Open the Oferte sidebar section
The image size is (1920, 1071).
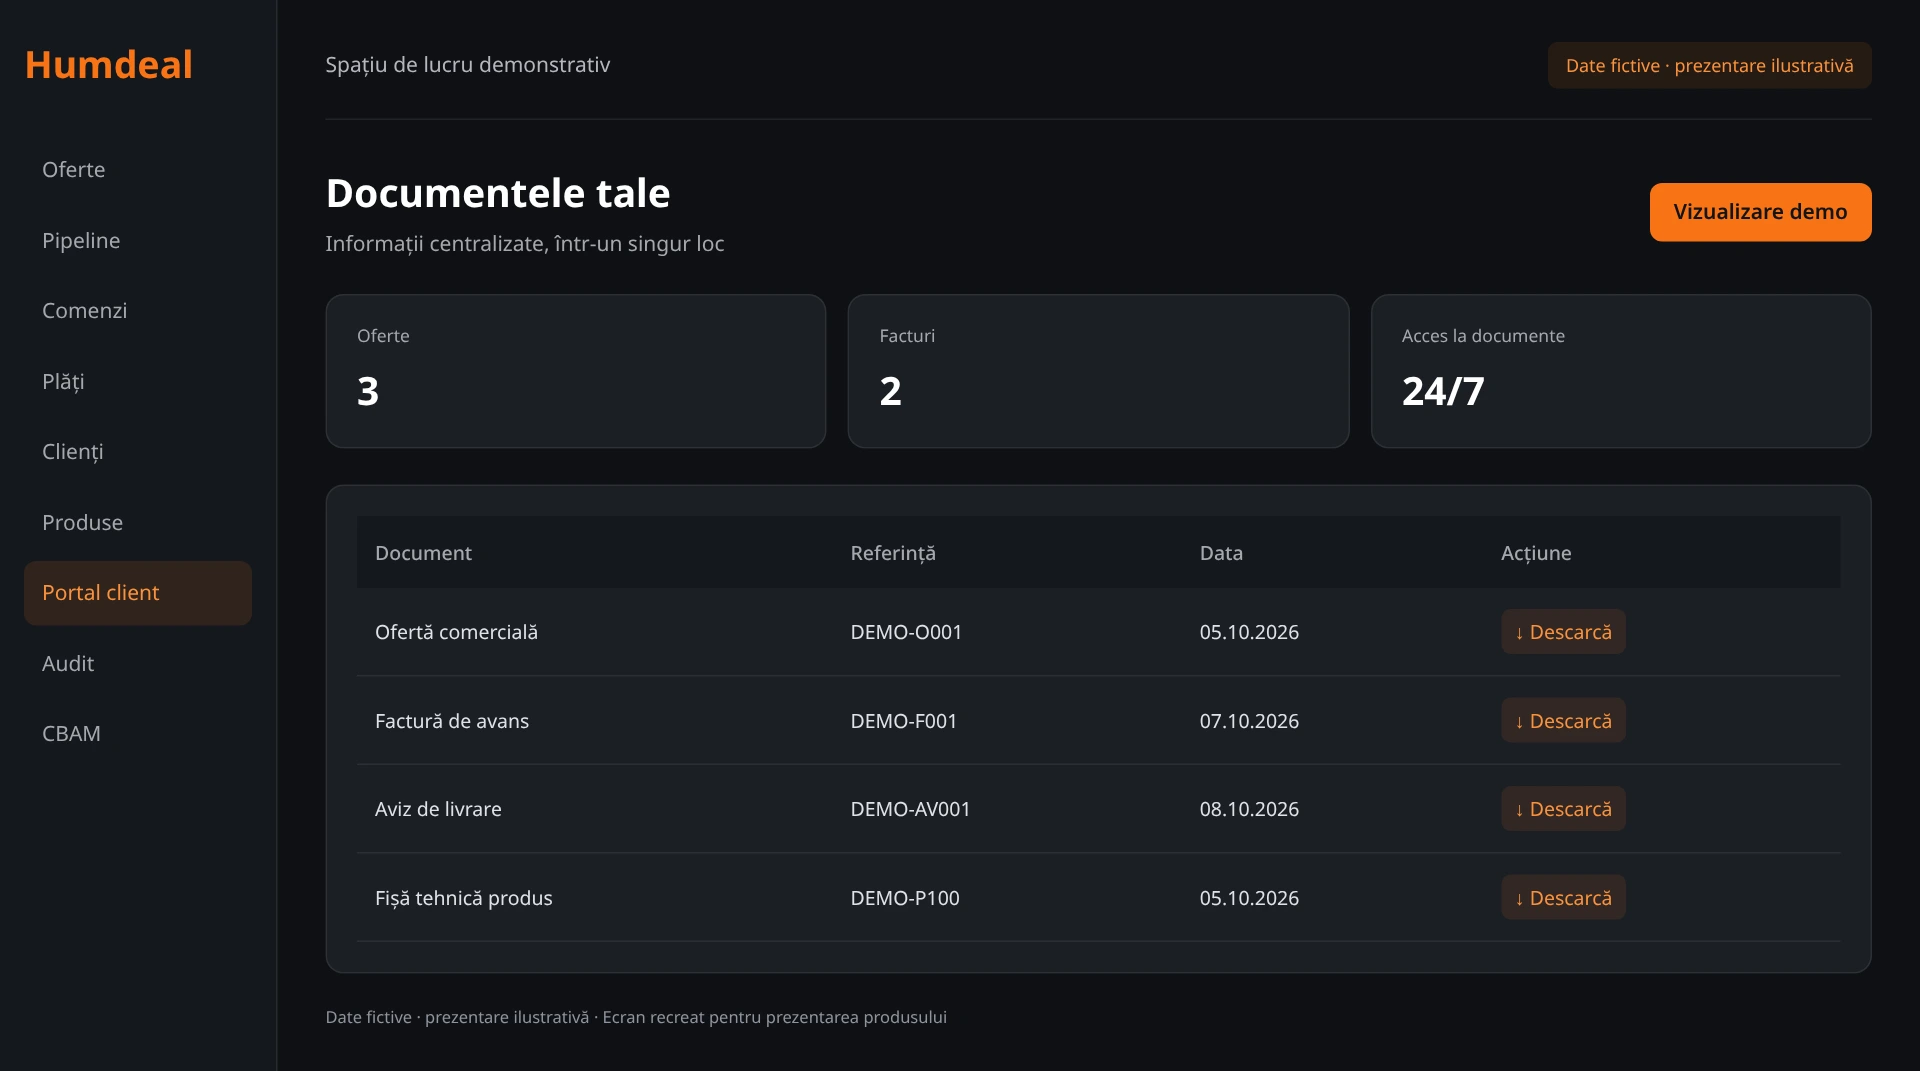[x=138, y=170]
